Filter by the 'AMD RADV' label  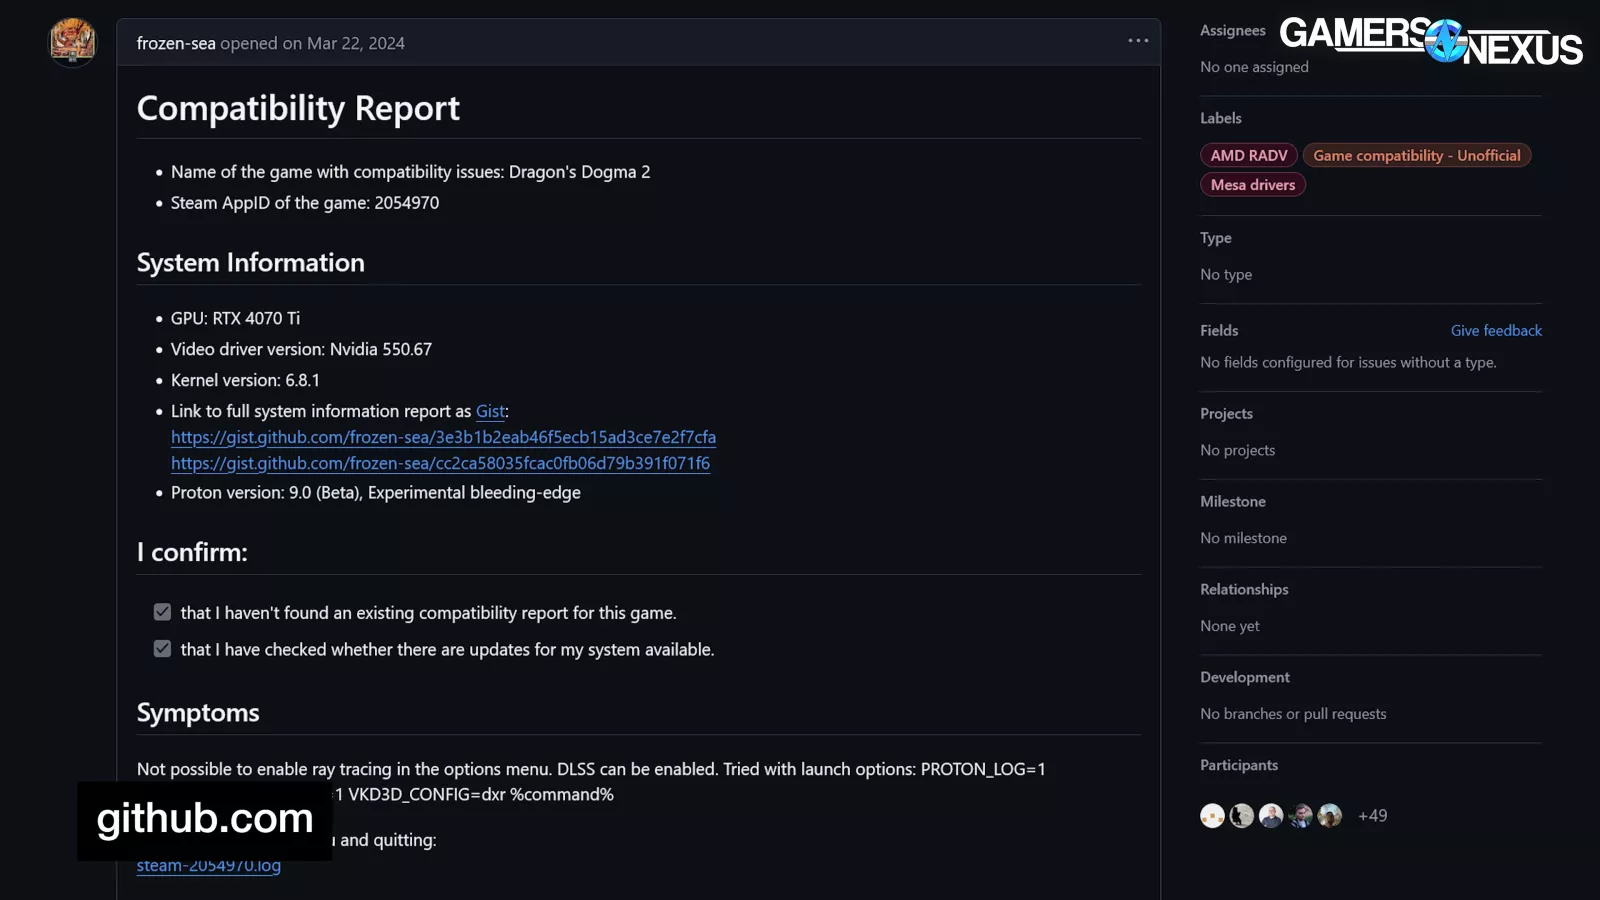point(1249,156)
